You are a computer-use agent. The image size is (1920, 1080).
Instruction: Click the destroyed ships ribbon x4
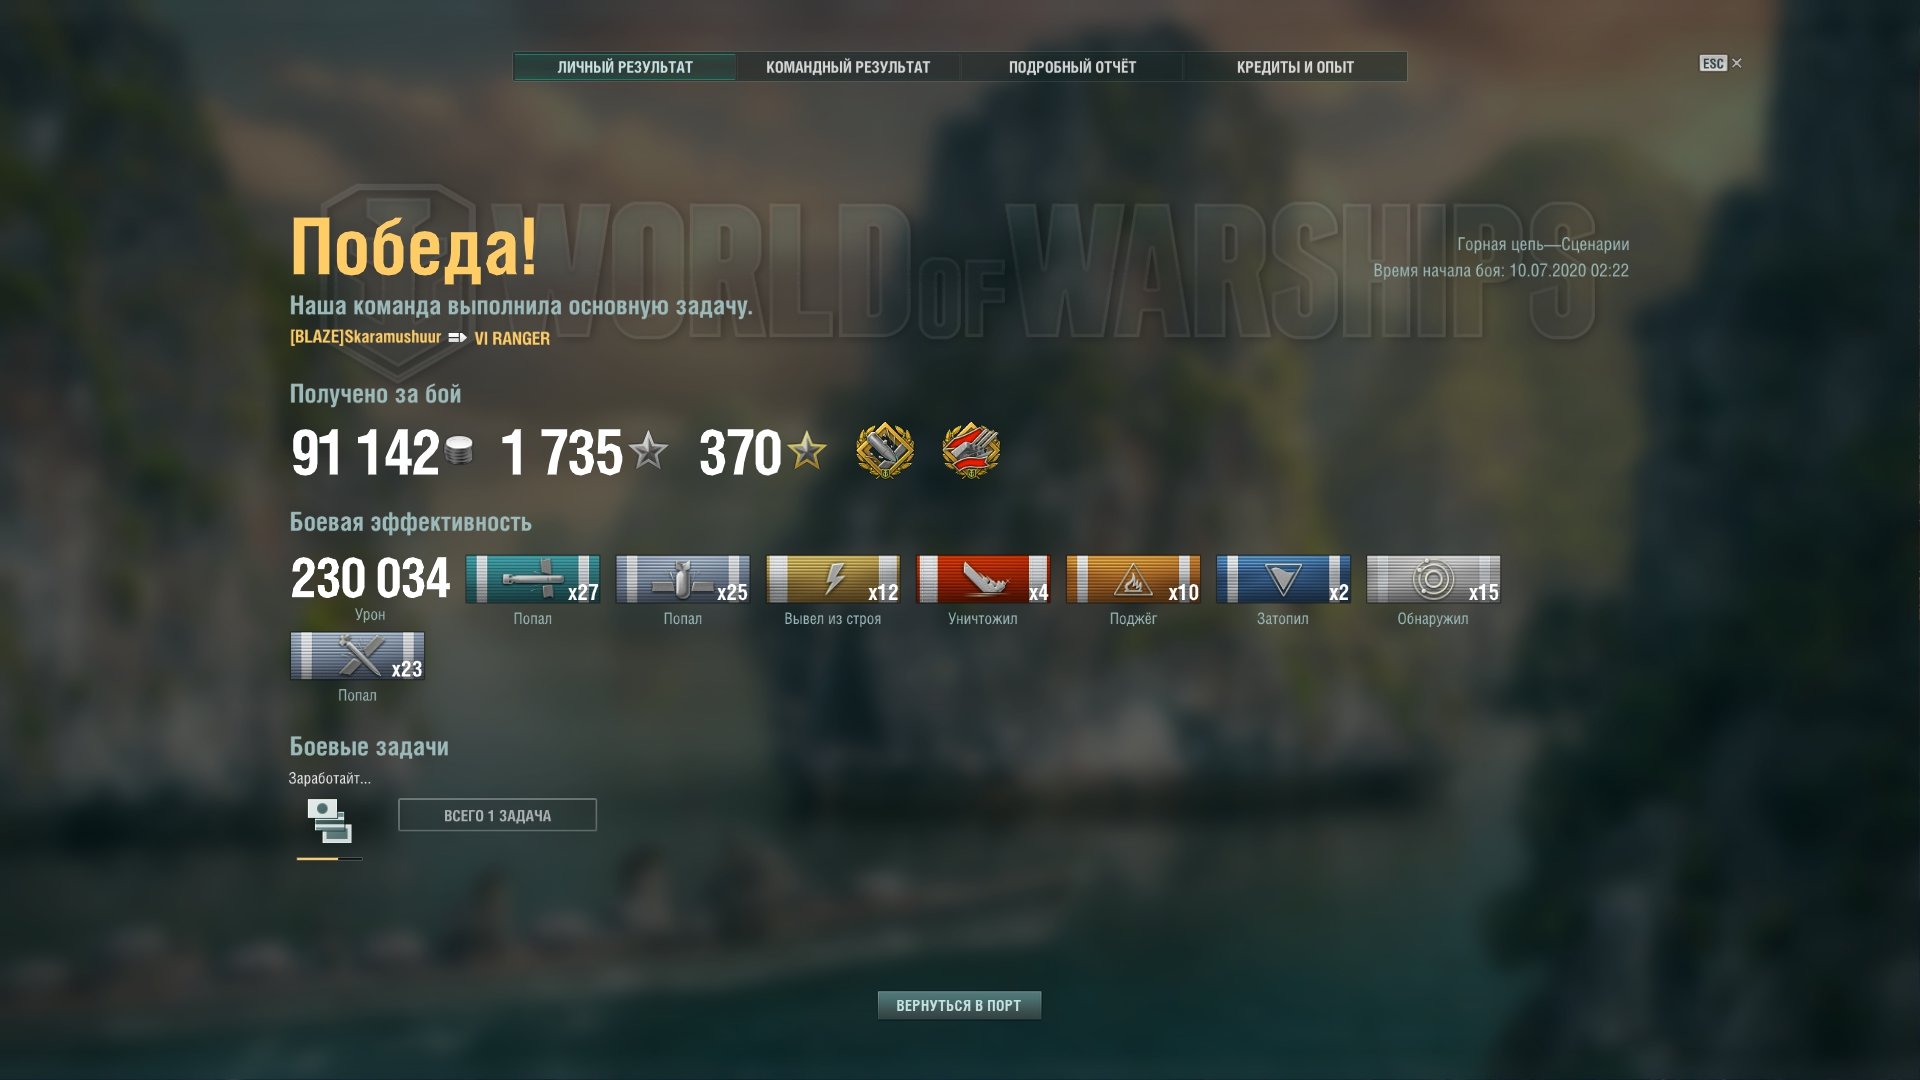983,579
